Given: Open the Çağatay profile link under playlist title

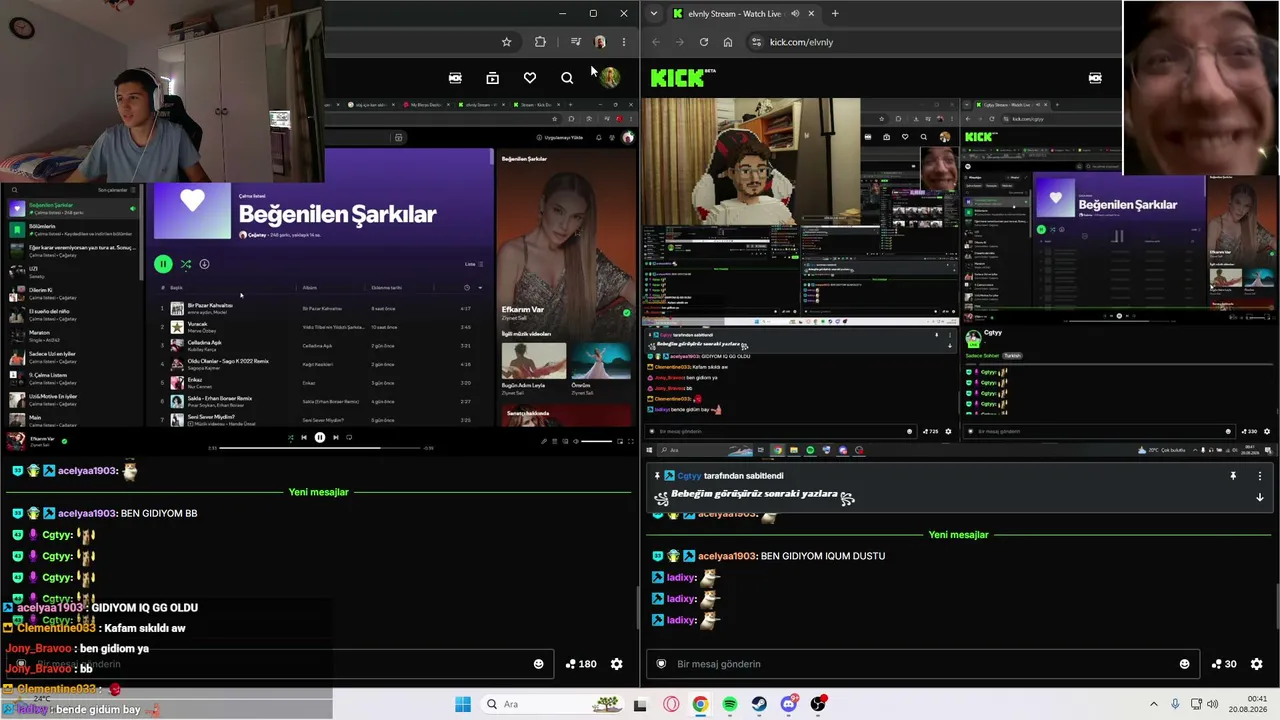Looking at the screenshot, I should pos(256,235).
